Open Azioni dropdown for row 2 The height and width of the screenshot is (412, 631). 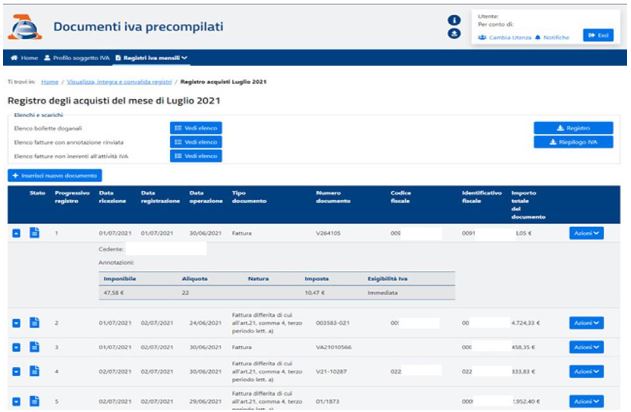(586, 323)
